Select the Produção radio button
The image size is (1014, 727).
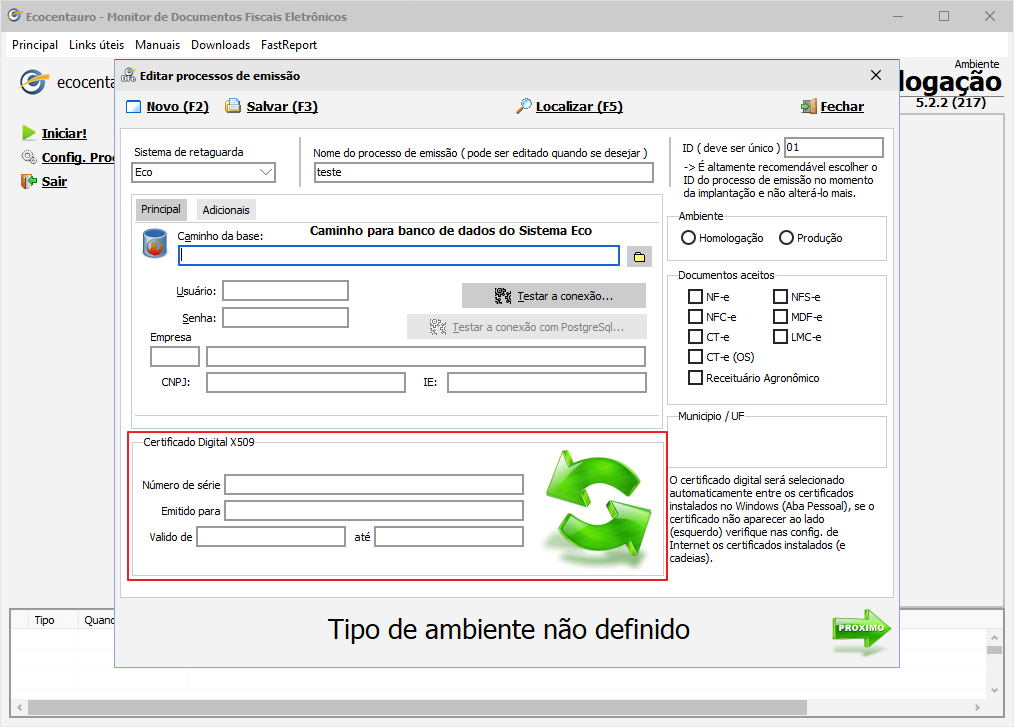pos(786,238)
